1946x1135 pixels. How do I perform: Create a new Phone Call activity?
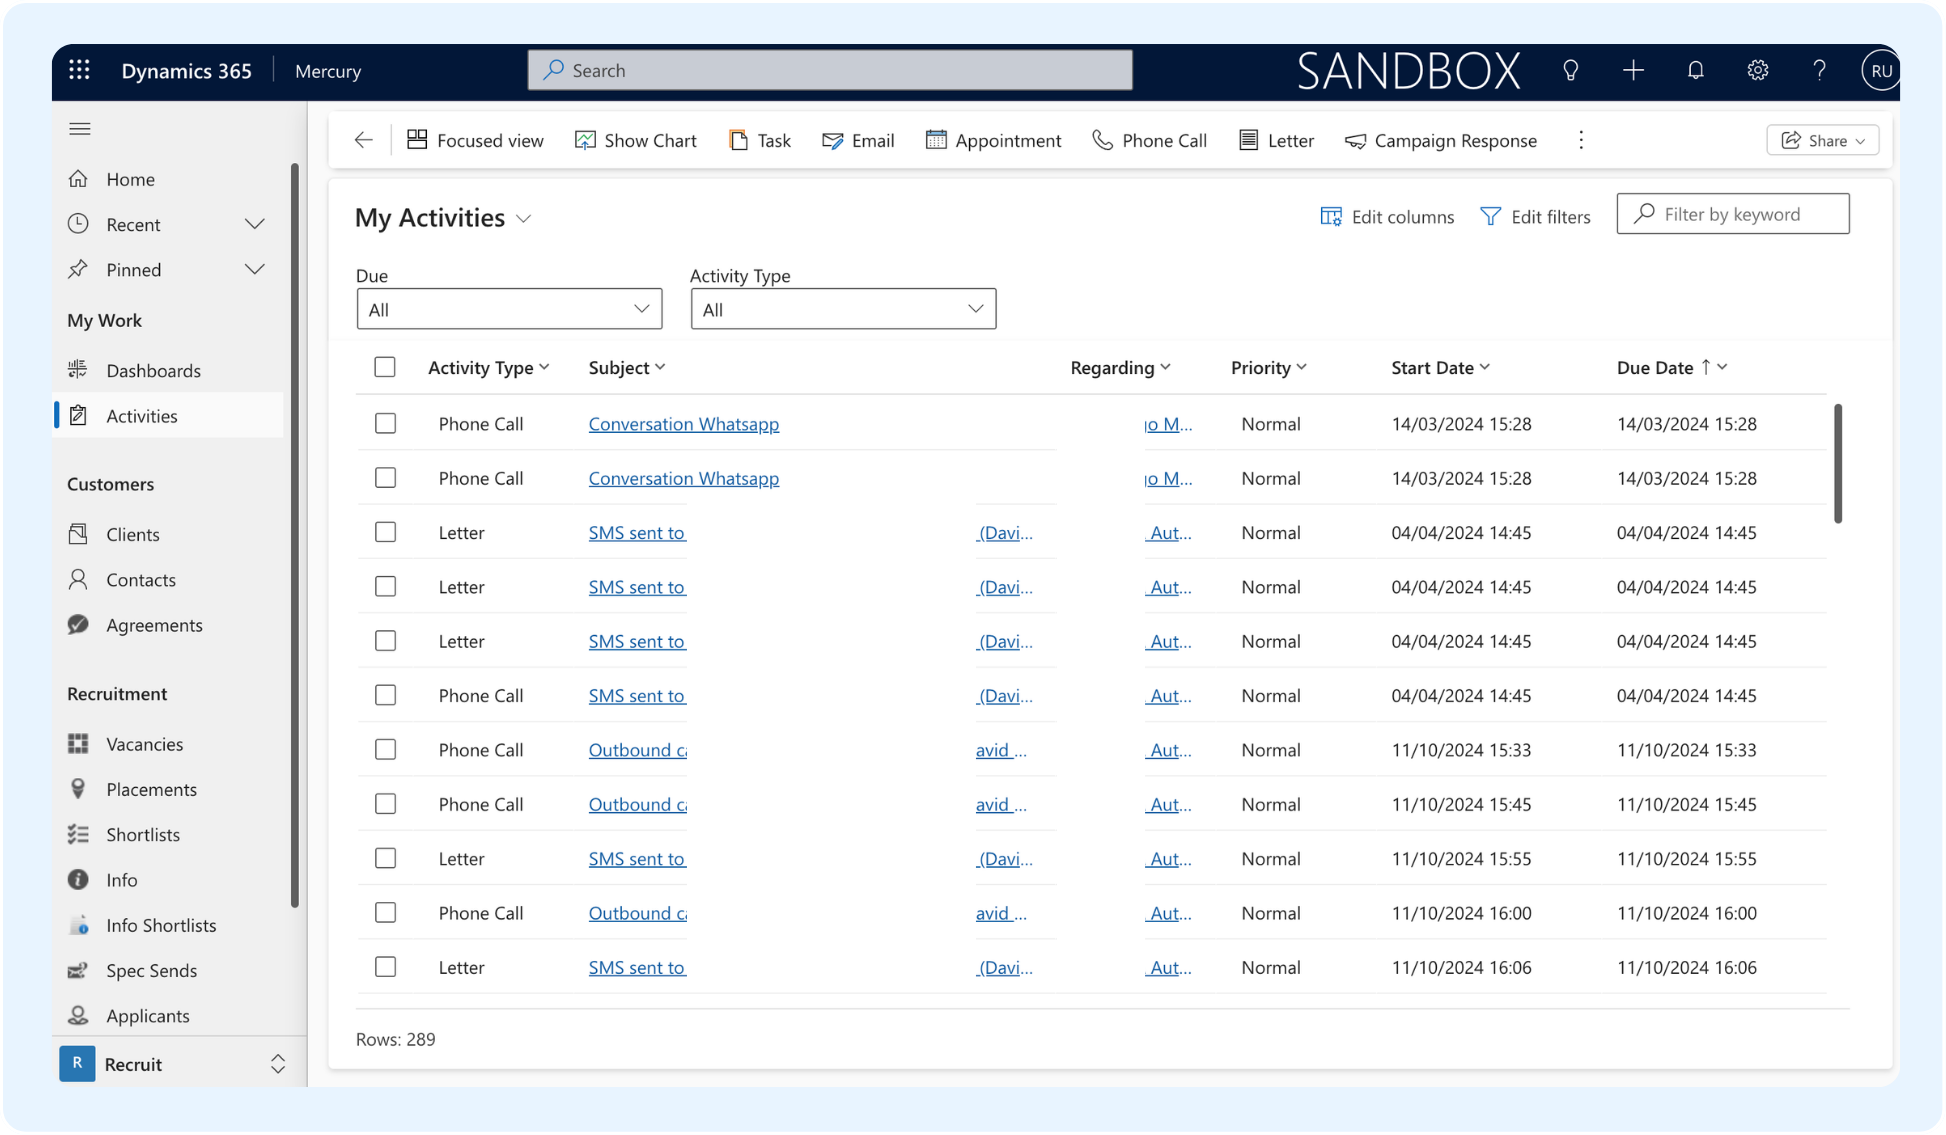pos(1149,140)
